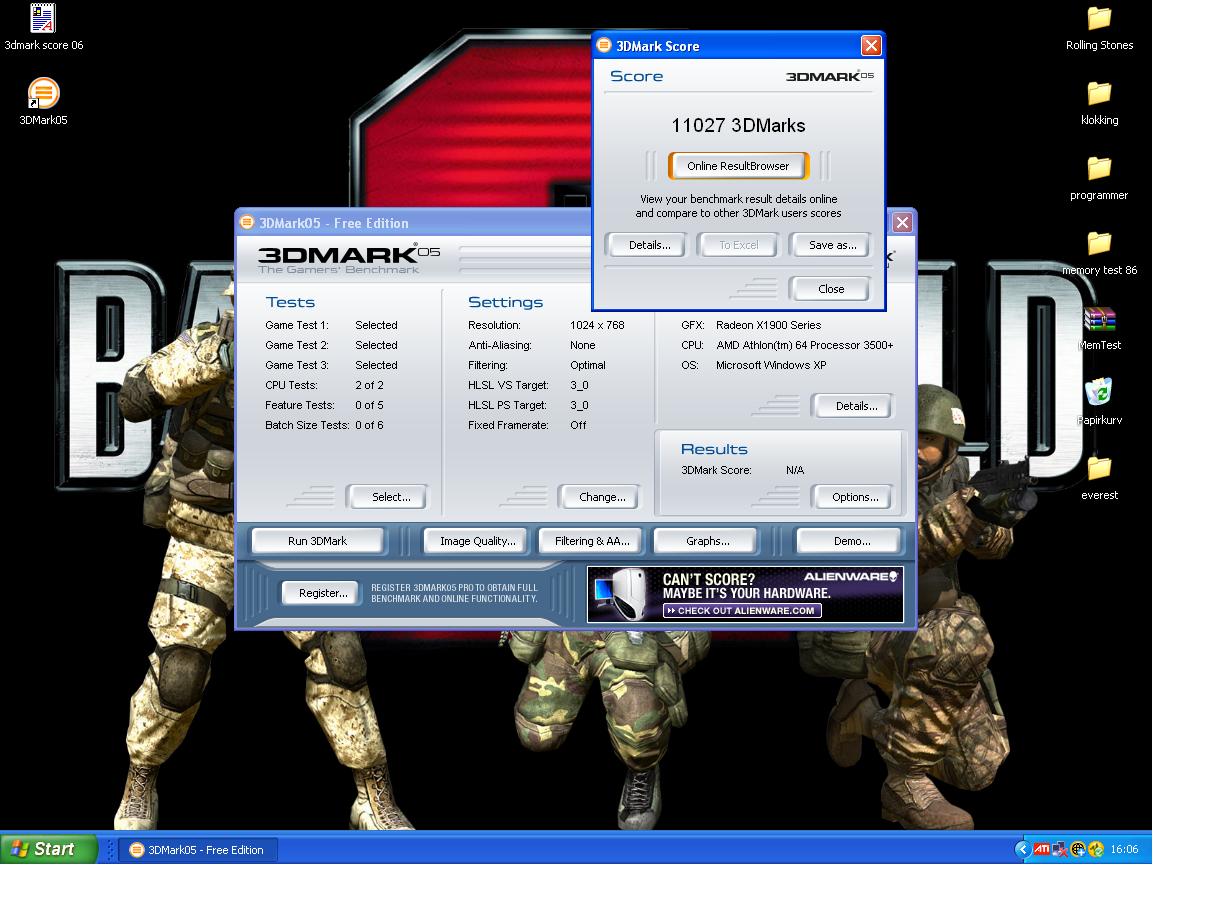Close the 3DMark Score dialog with the X button
Screen dimensions: 1218x907
pos(871,45)
